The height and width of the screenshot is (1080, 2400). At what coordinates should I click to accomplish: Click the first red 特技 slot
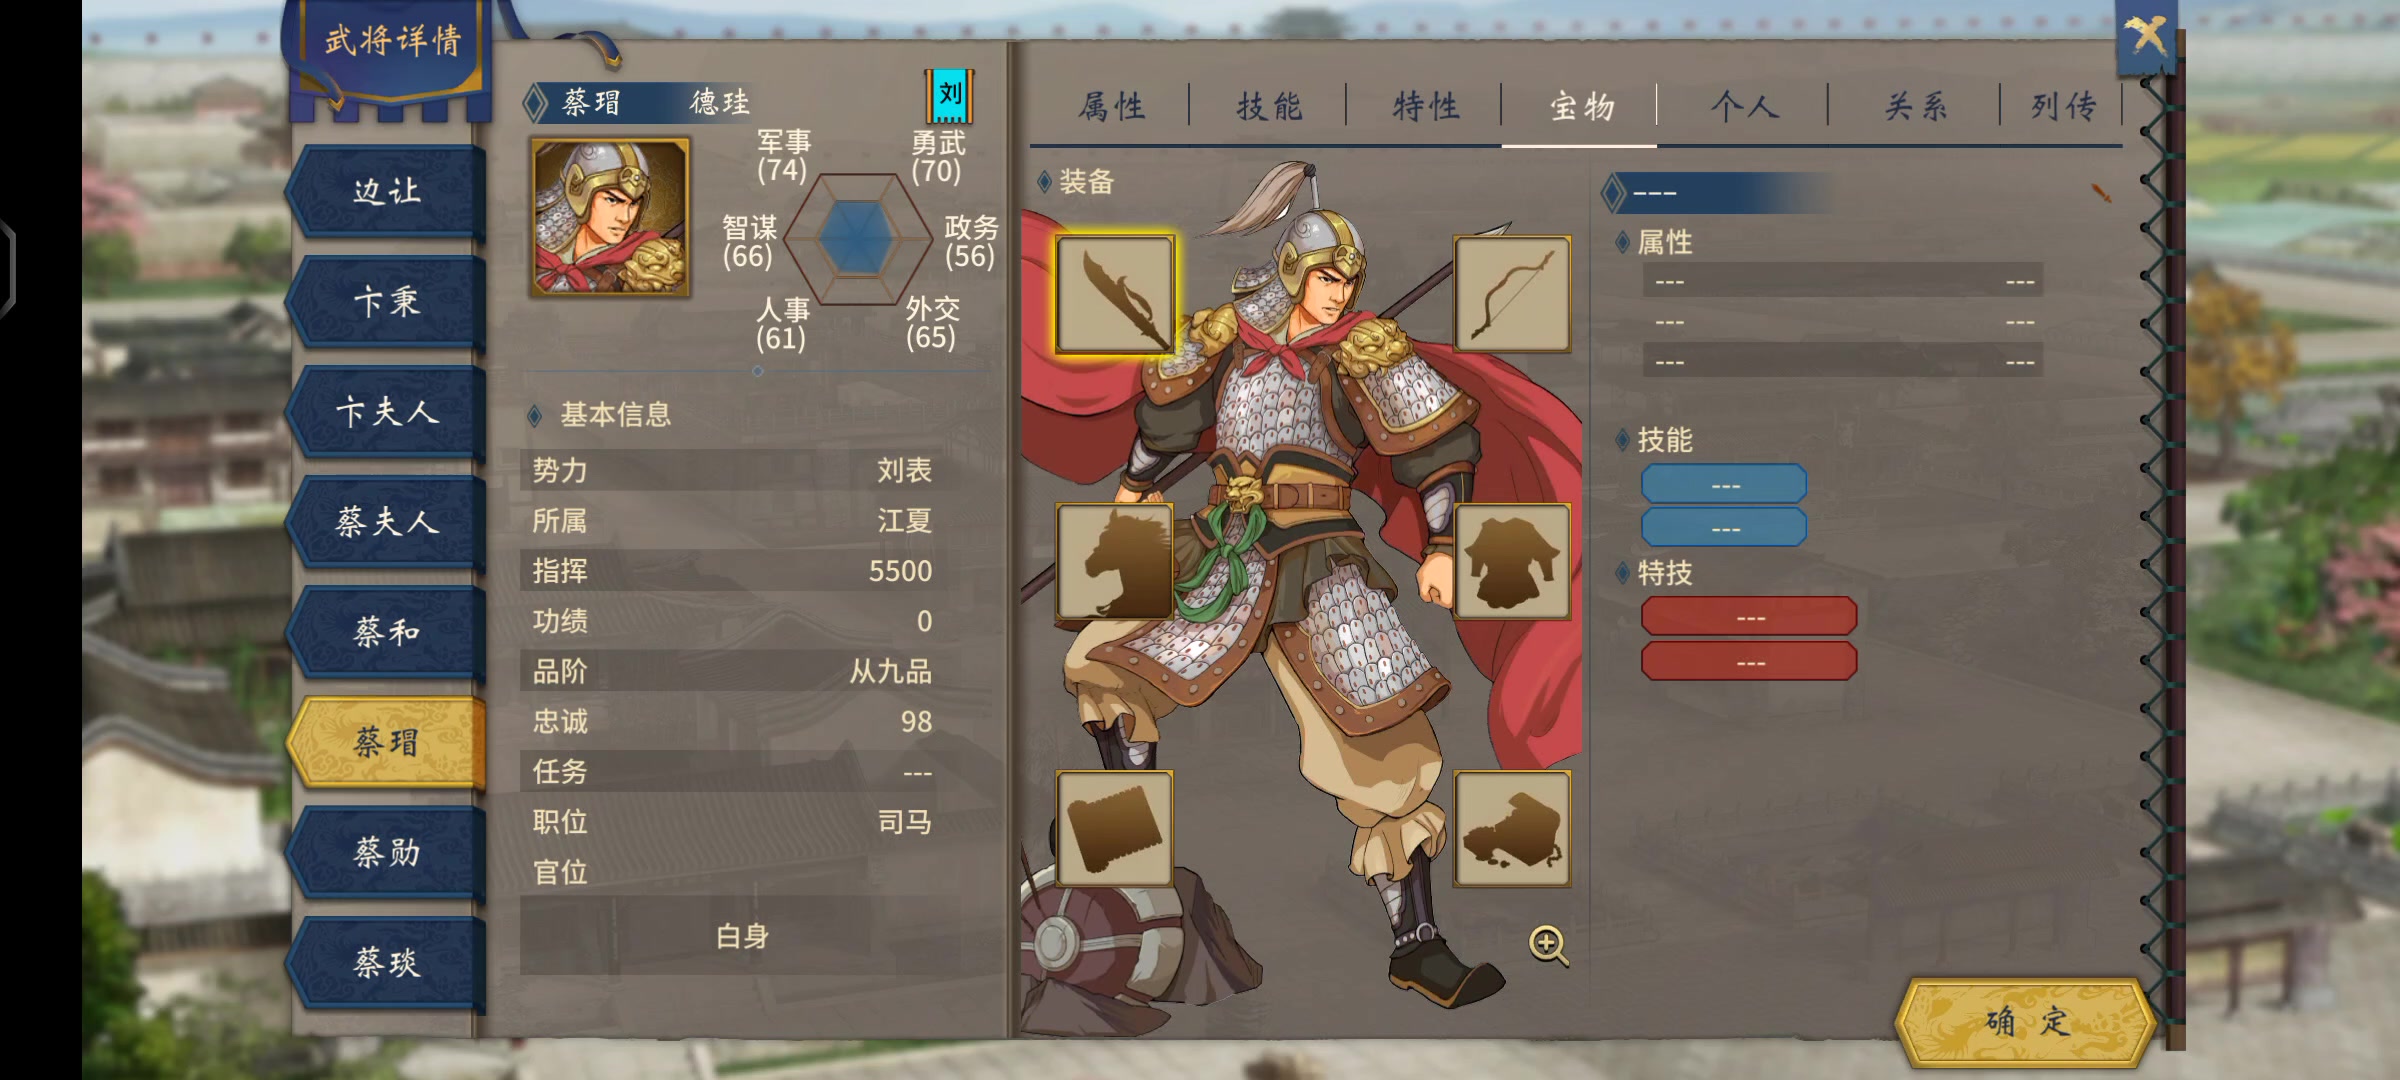coord(1749,617)
